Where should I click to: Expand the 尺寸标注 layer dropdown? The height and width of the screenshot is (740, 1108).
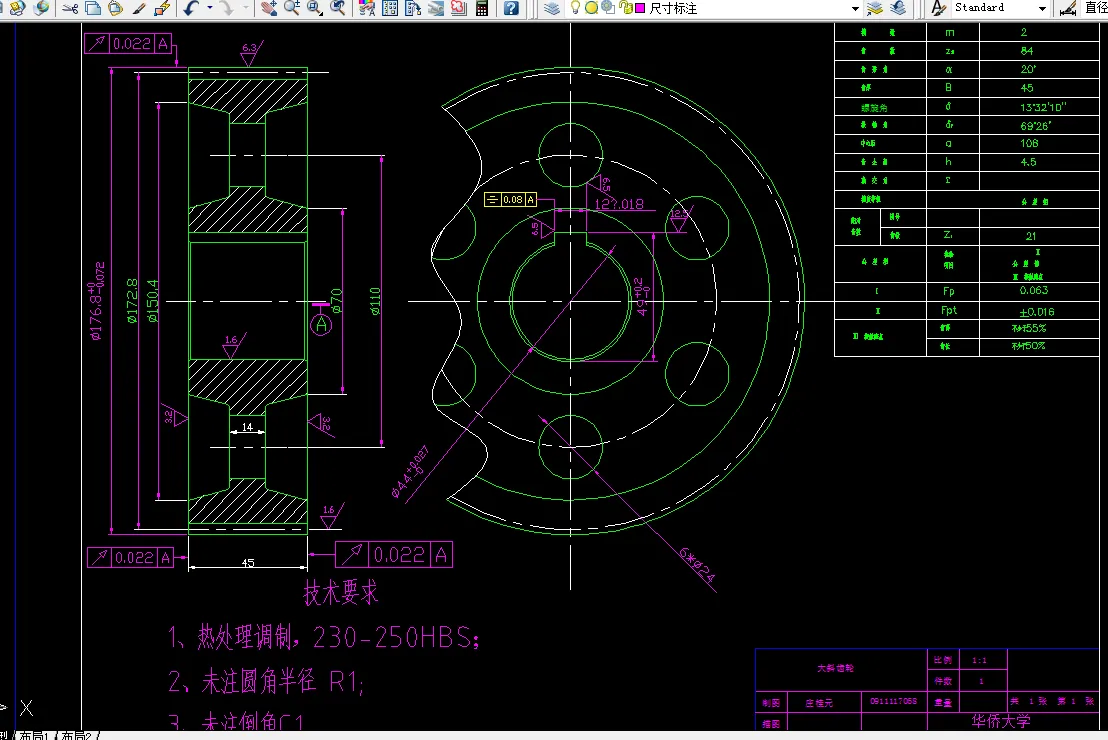pos(855,8)
